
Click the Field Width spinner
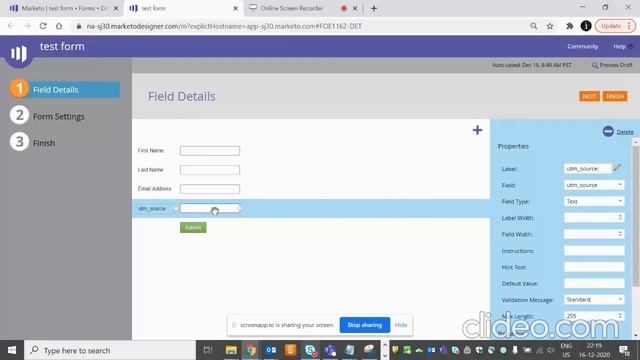pos(620,234)
